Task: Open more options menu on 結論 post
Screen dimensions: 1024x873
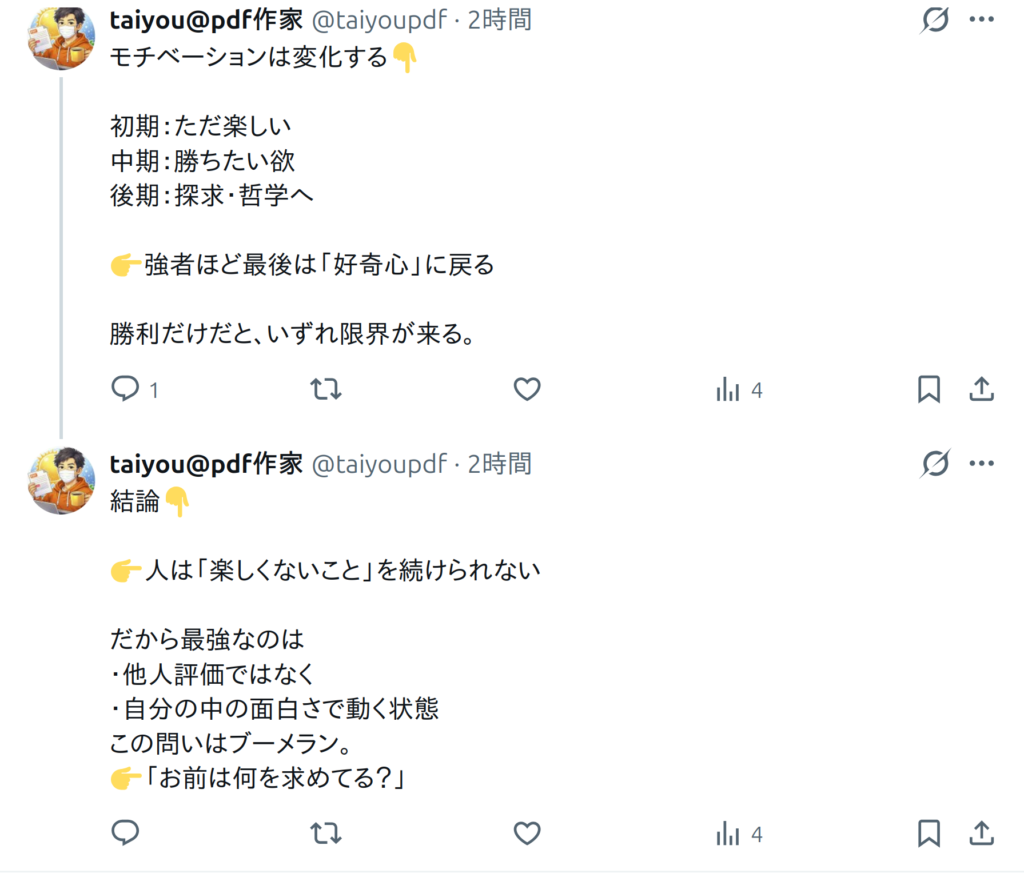Action: (982, 463)
